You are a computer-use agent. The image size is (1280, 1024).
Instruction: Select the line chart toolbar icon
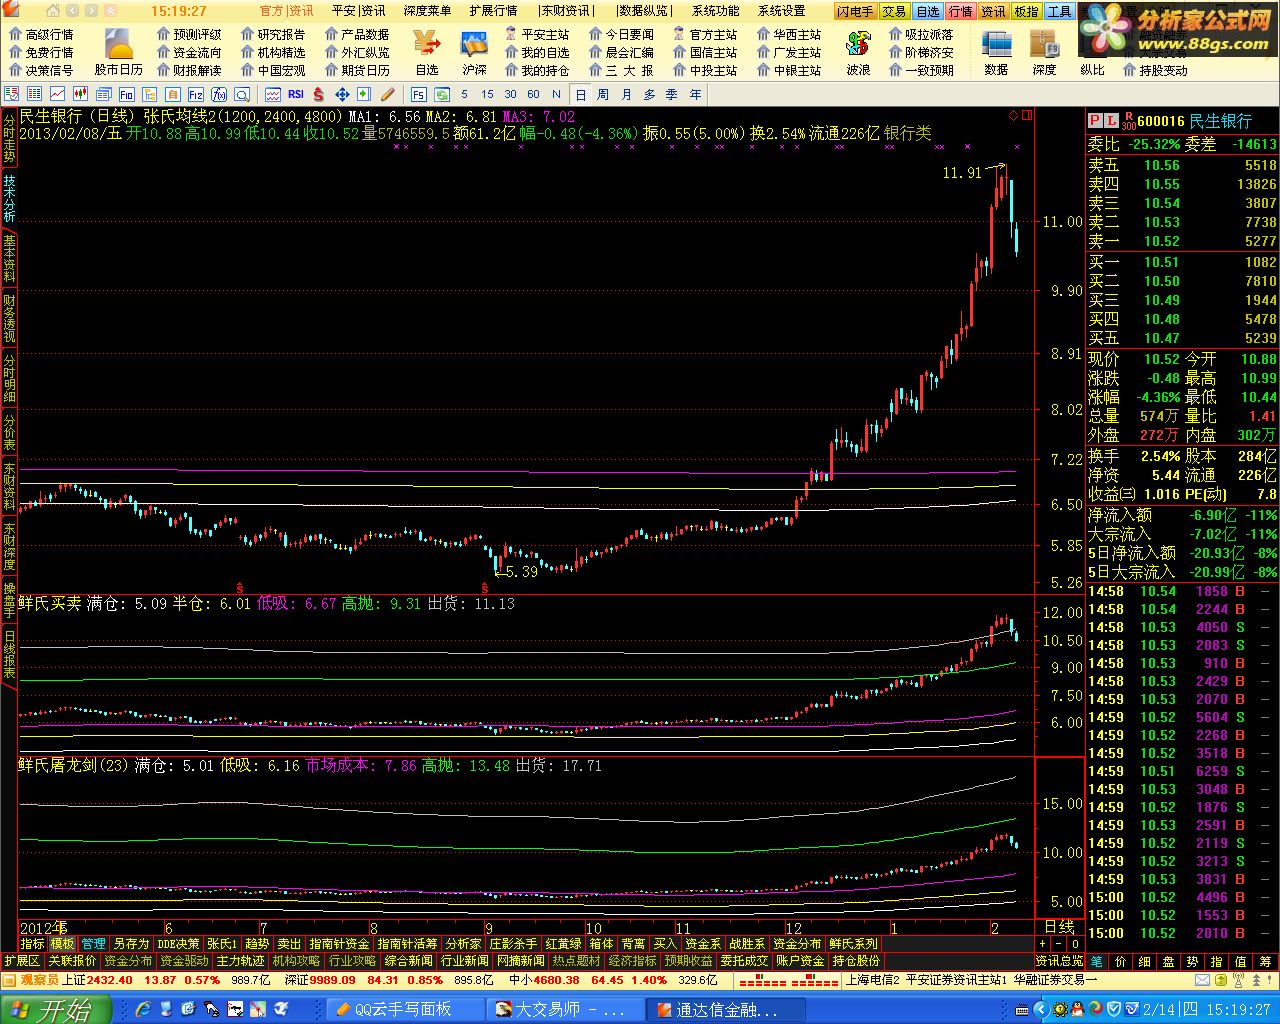(56, 94)
